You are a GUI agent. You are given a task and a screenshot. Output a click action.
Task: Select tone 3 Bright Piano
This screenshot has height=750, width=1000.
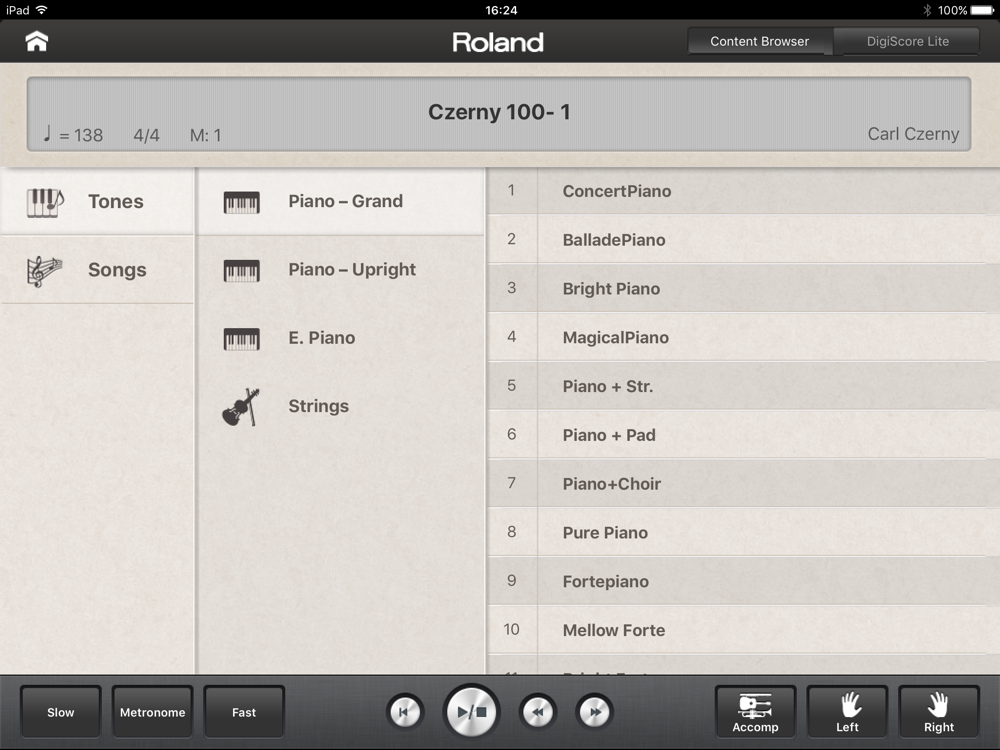tap(744, 288)
